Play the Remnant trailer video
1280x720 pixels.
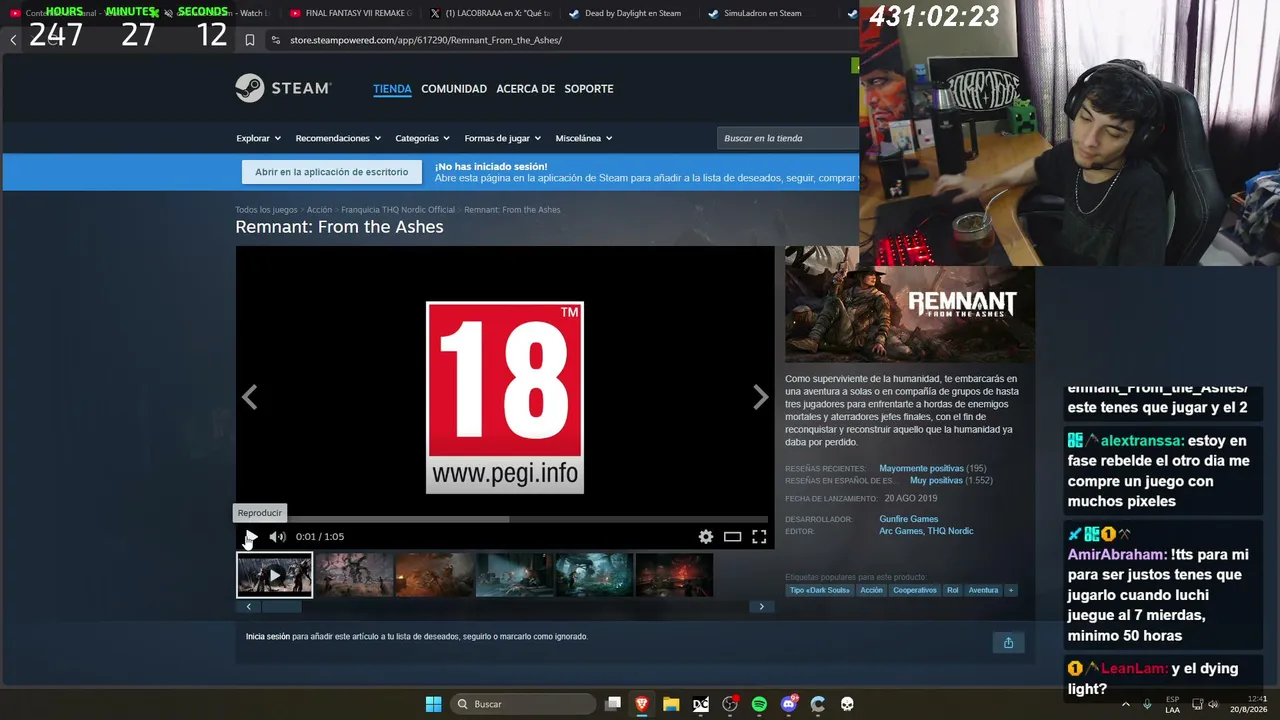pos(250,537)
